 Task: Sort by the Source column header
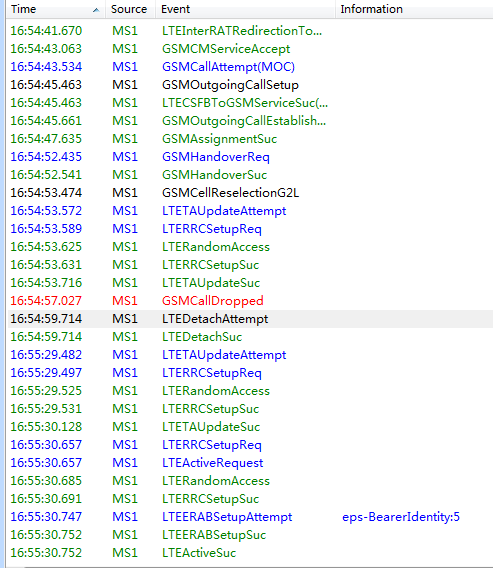point(130,9)
